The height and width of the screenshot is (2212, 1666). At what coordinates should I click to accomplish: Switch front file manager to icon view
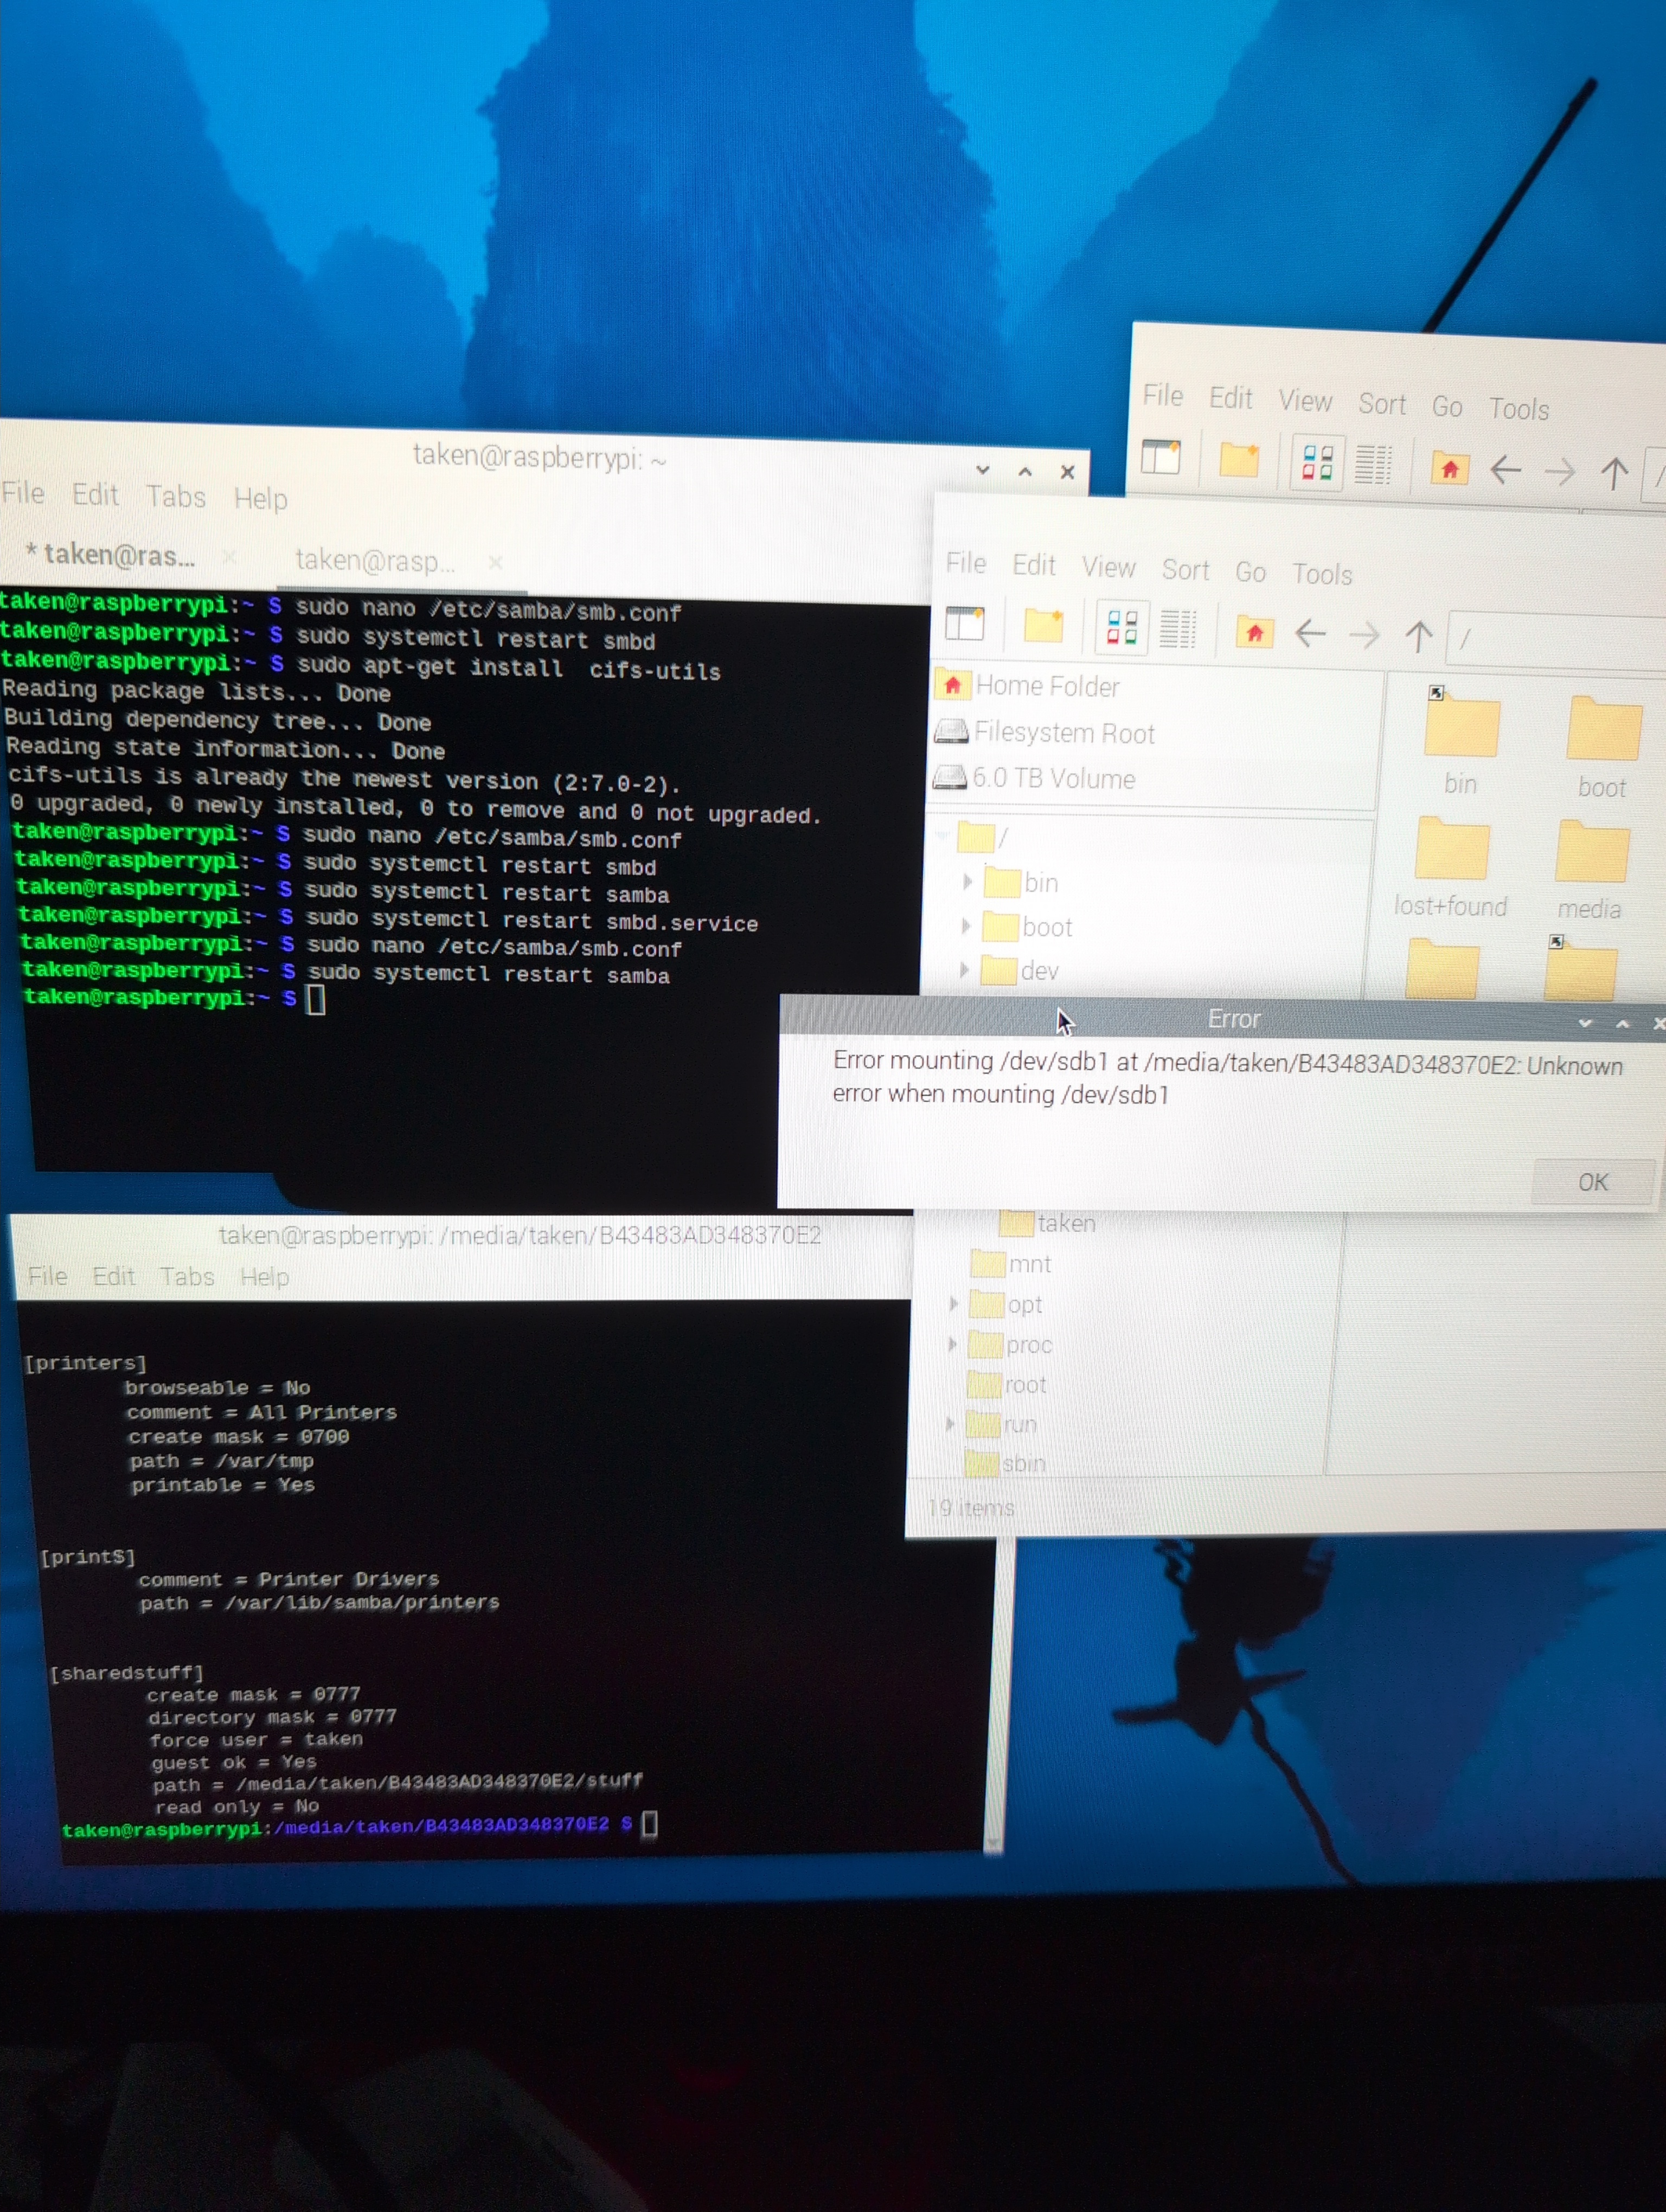tap(1121, 628)
